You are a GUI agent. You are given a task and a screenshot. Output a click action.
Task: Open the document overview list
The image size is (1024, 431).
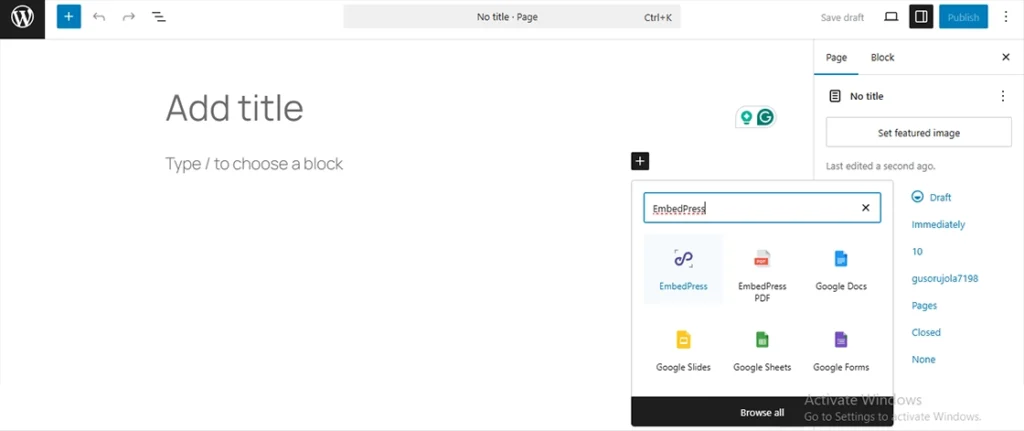point(159,17)
